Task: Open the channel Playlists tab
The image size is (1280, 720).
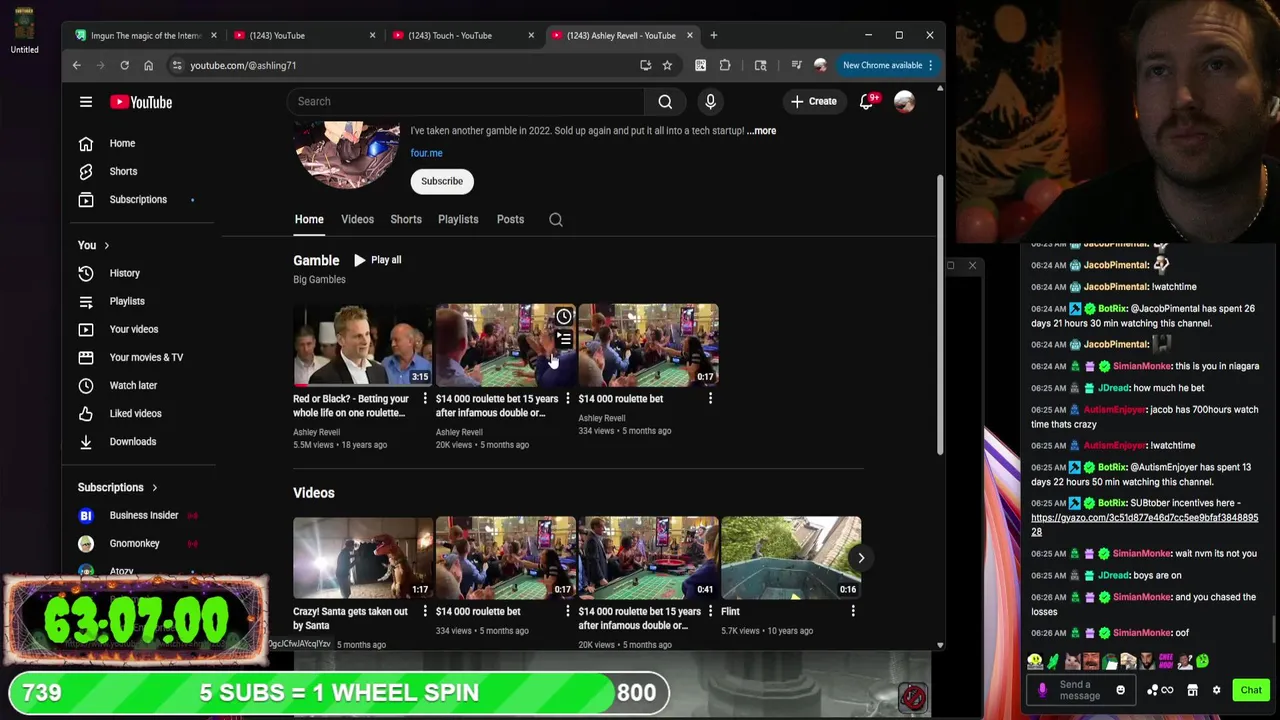Action: 458,219
